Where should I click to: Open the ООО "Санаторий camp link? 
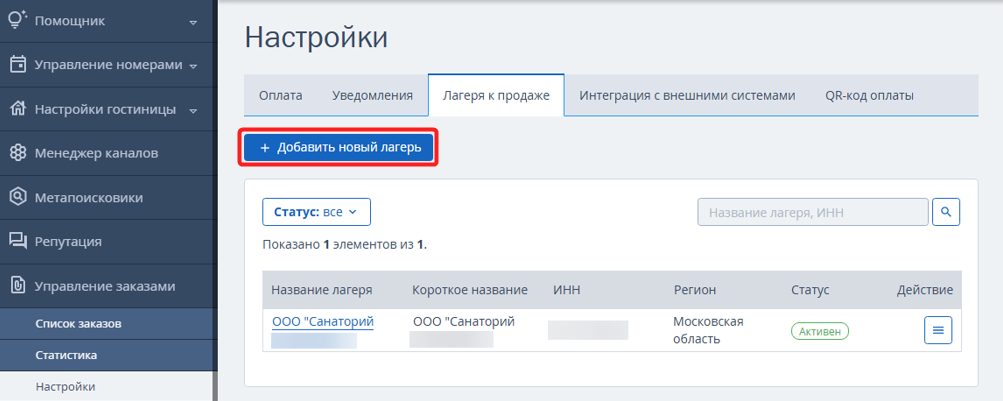tap(323, 321)
